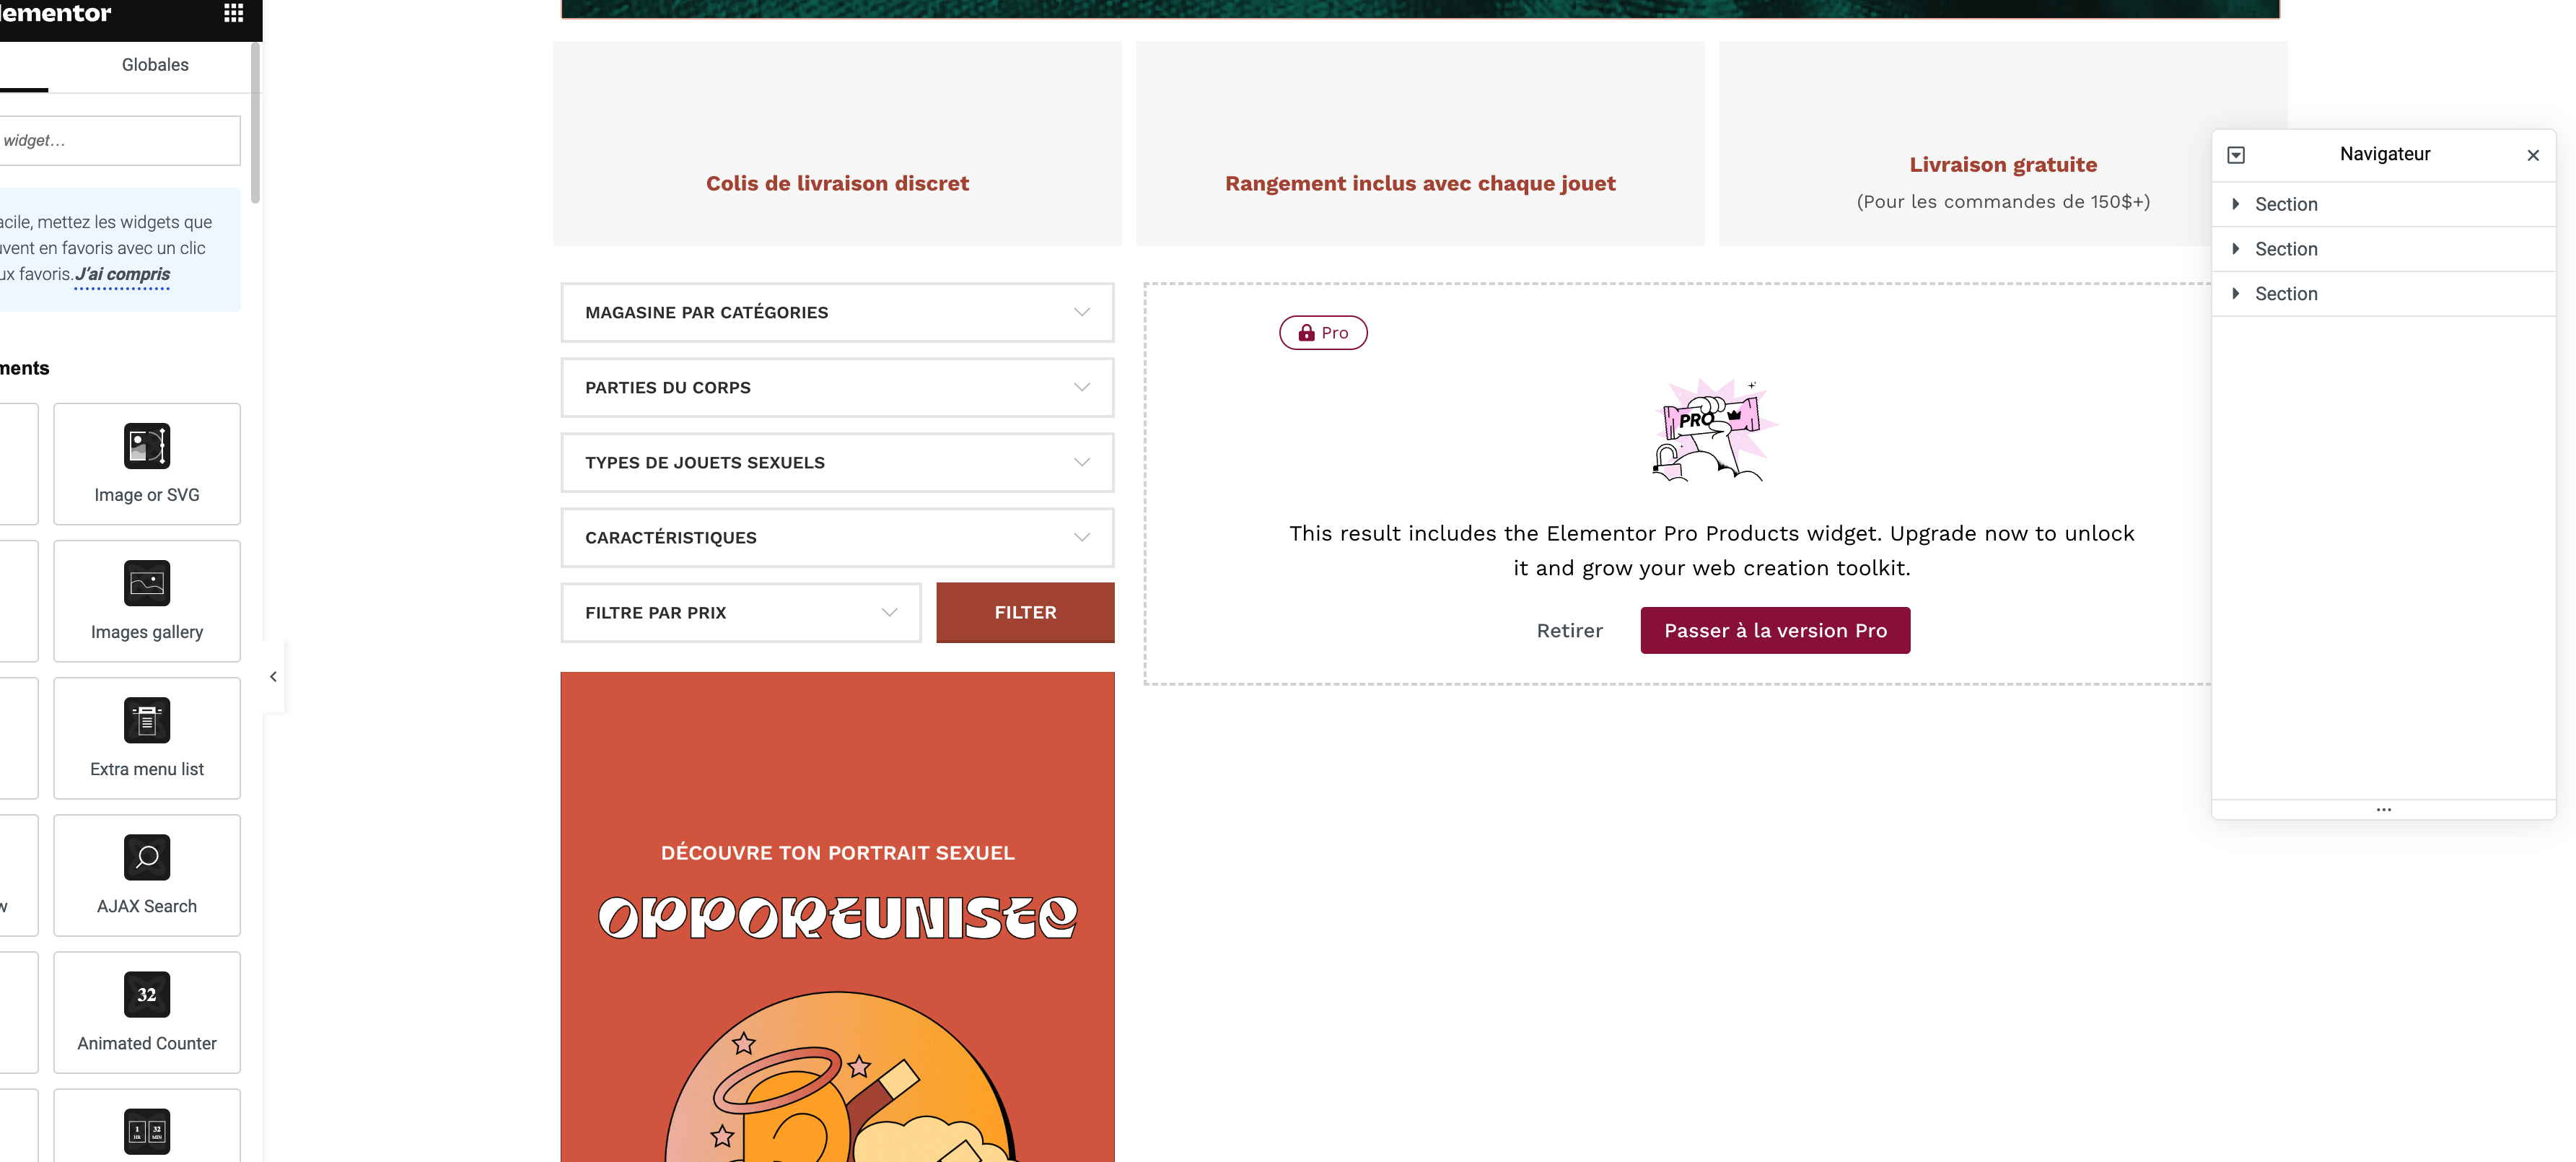Open the Elementor apps grid icon
2576x1162 pixels.
[x=233, y=13]
